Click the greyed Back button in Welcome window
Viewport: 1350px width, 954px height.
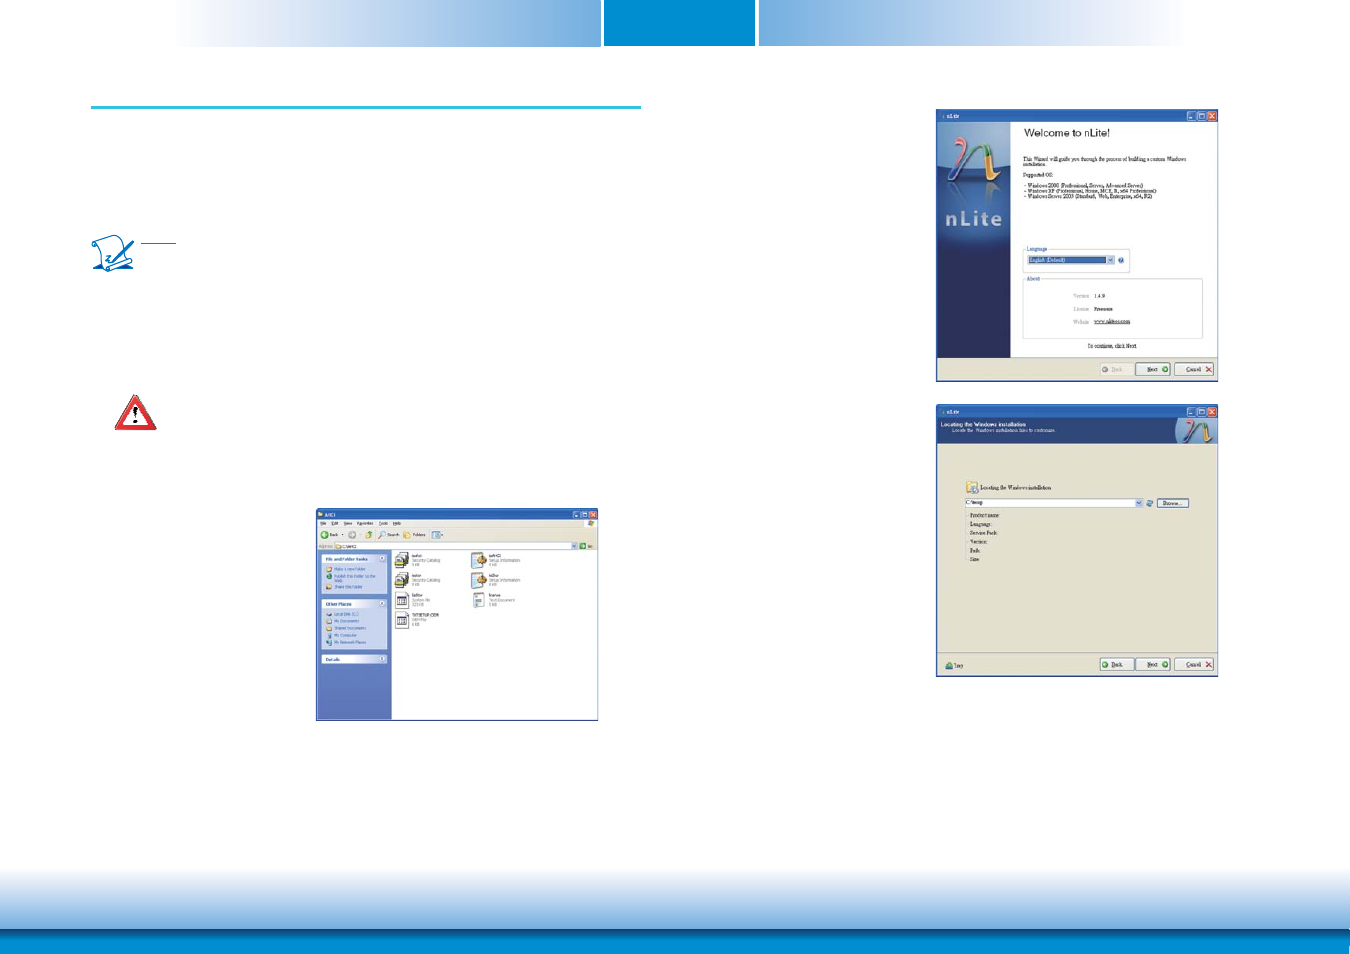(1115, 369)
